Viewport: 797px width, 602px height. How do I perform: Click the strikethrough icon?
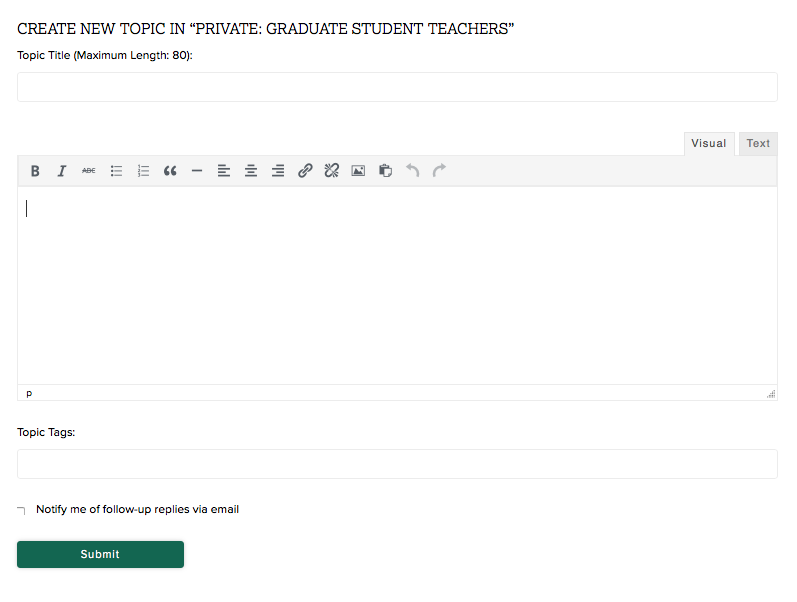[x=89, y=171]
